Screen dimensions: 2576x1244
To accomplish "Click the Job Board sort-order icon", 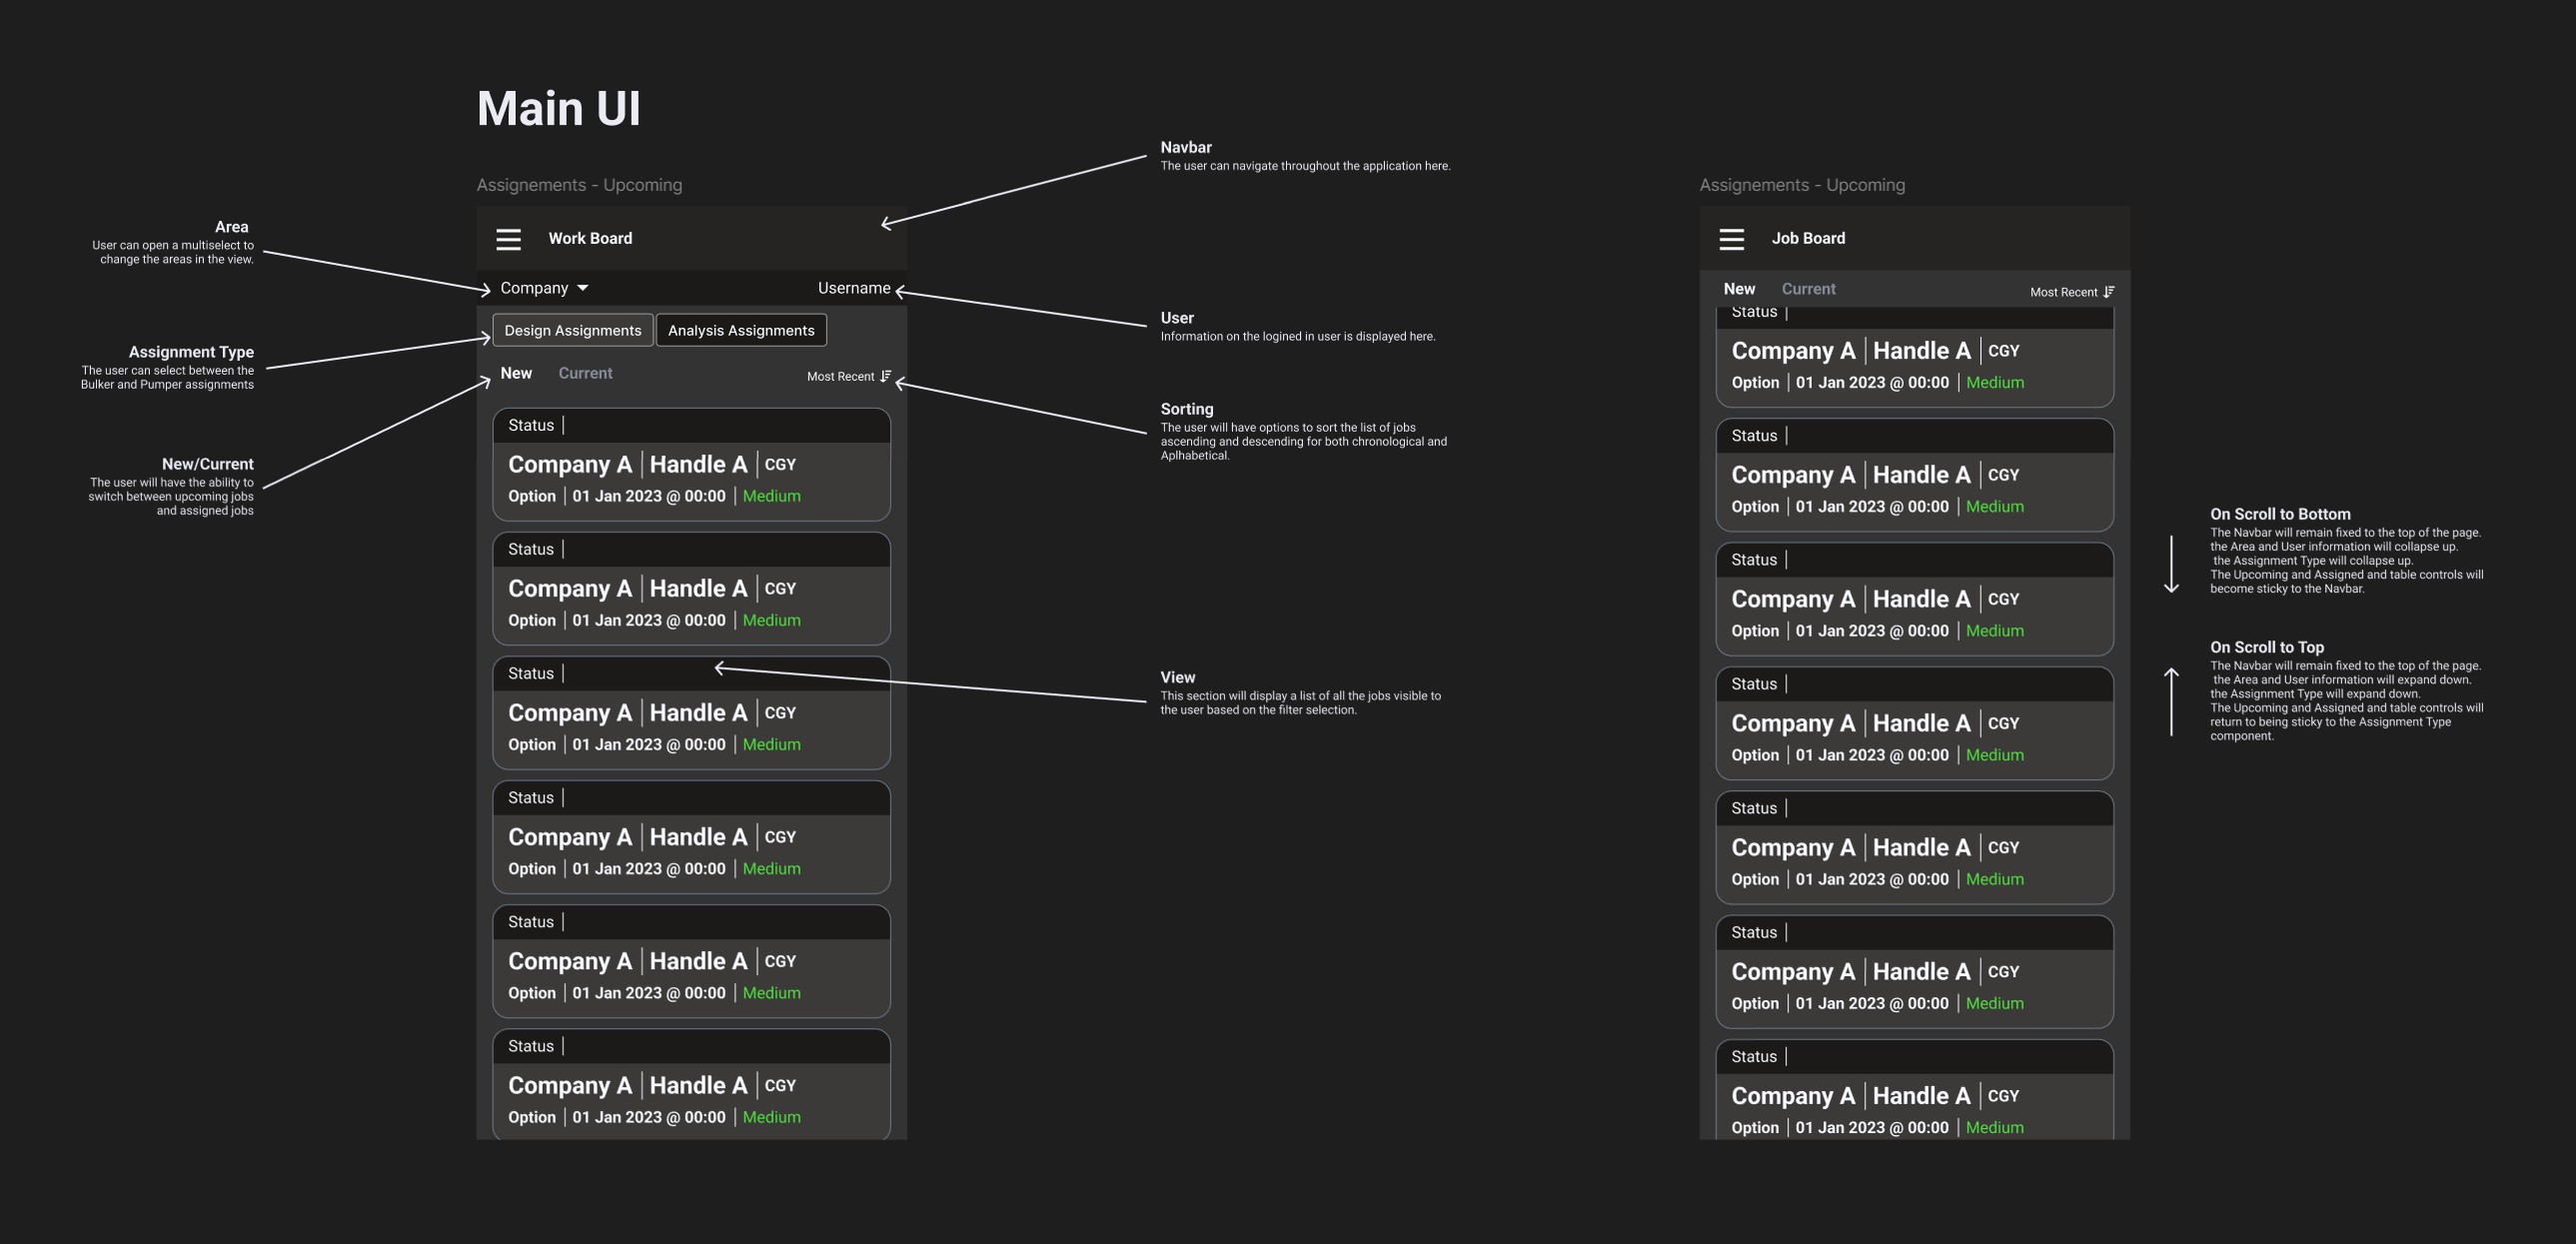I will 2108,292.
